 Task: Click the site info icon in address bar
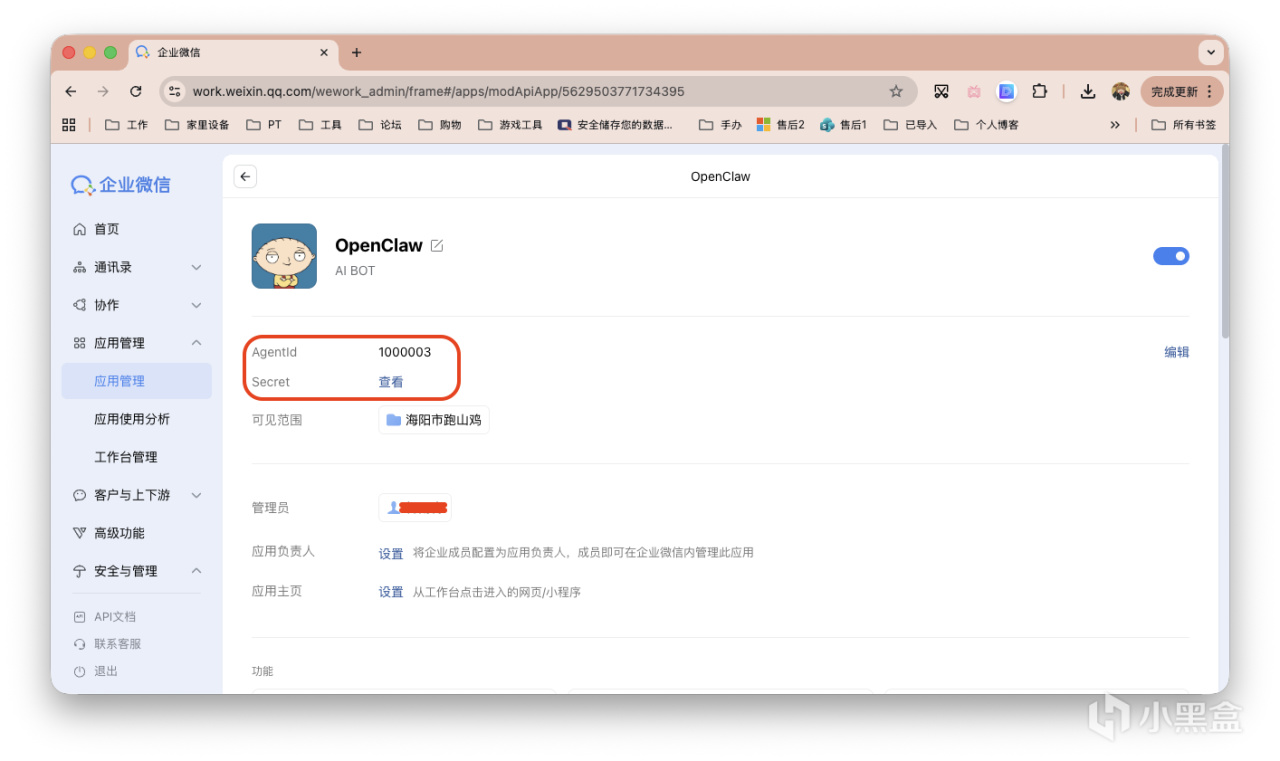point(175,91)
